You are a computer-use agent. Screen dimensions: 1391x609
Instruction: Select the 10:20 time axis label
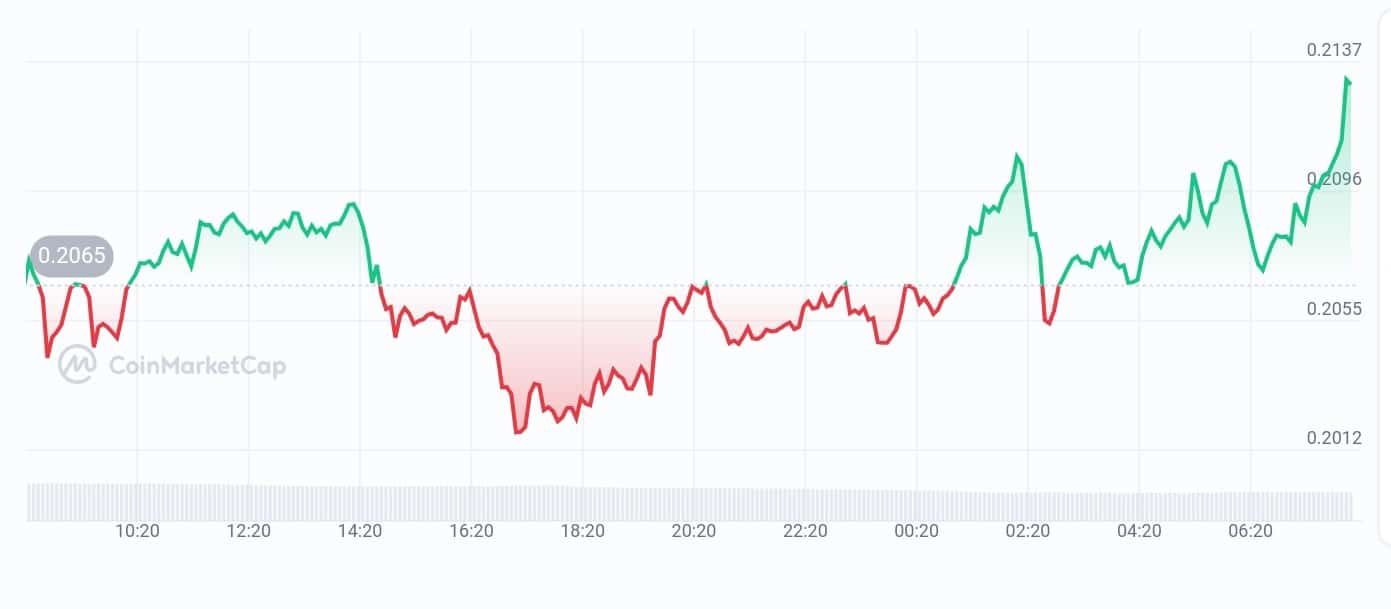[x=137, y=532]
